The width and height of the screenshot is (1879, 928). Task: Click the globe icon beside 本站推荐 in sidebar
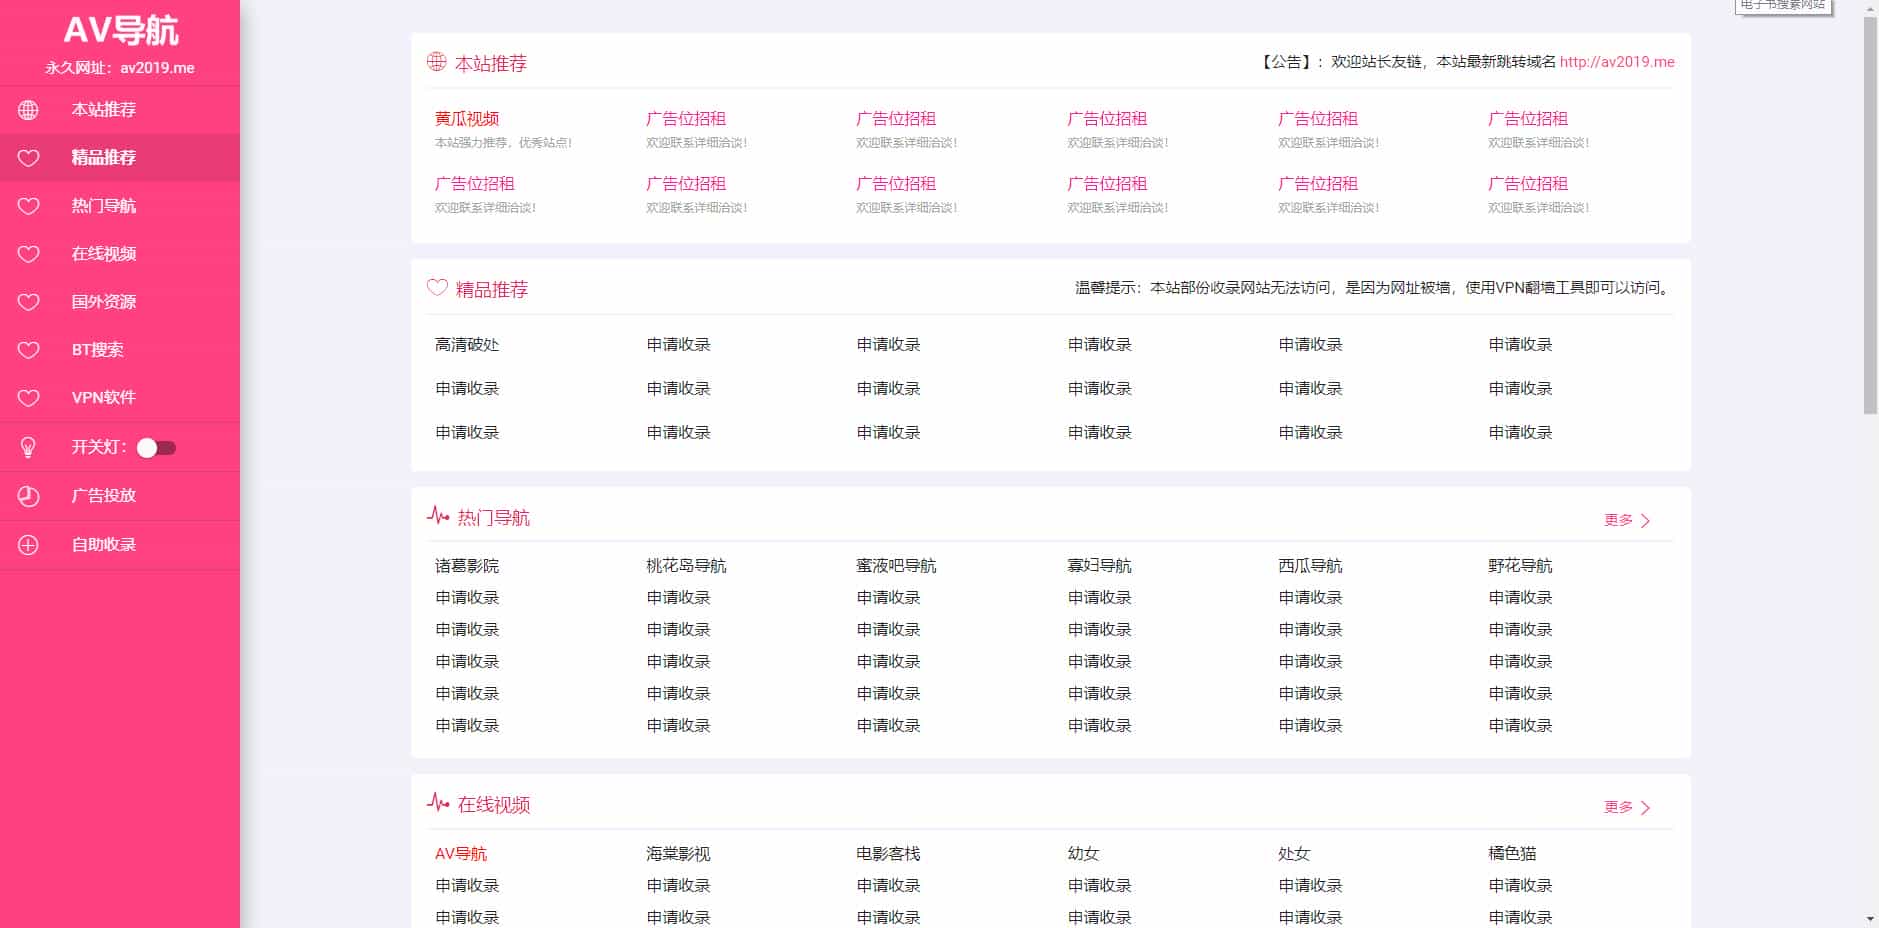(x=28, y=110)
